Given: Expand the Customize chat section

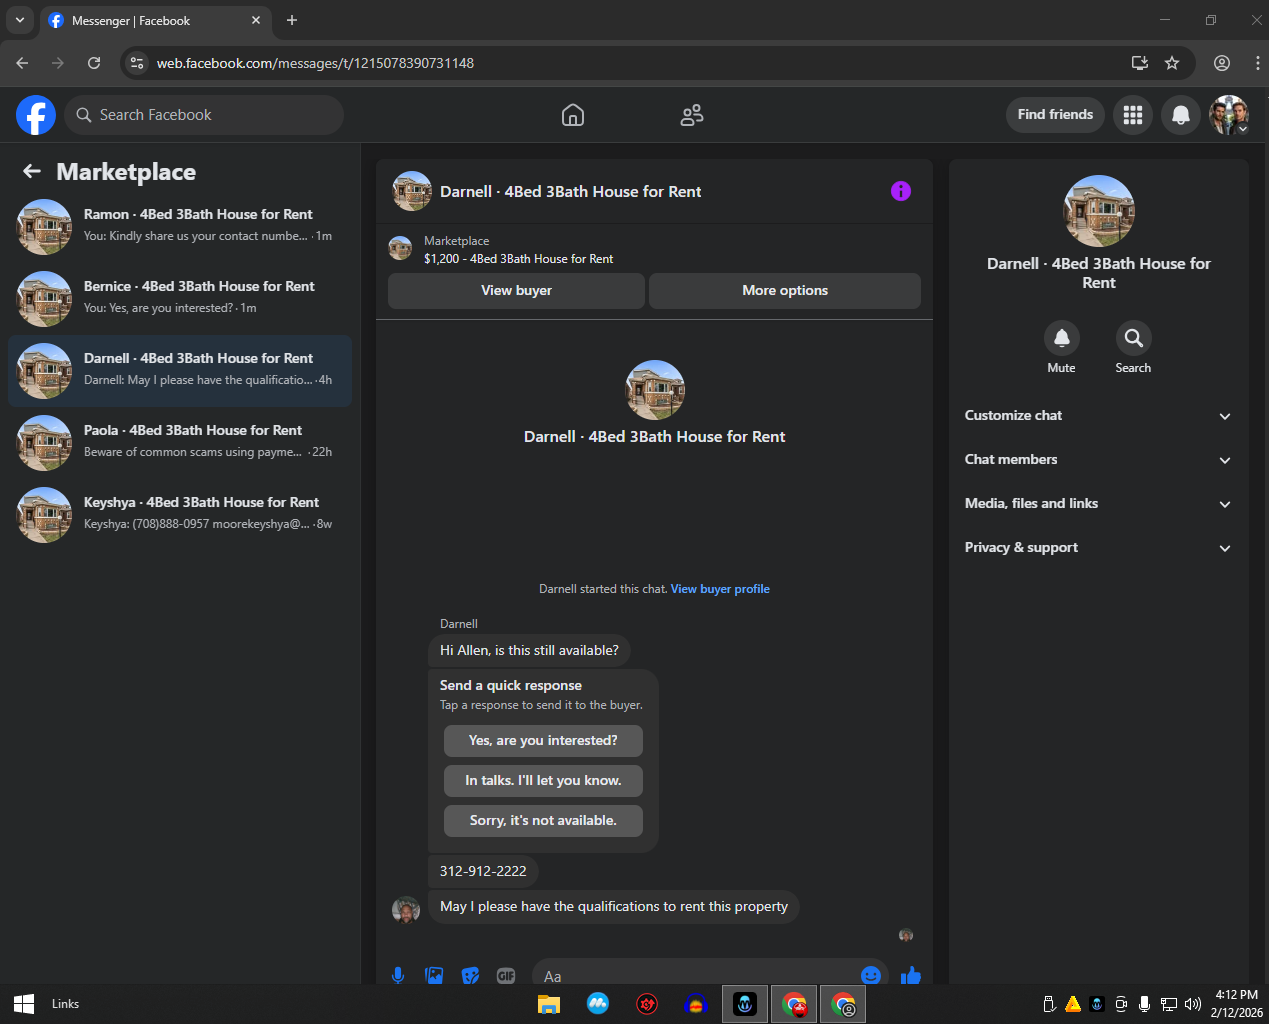Looking at the screenshot, I should click(x=1098, y=416).
